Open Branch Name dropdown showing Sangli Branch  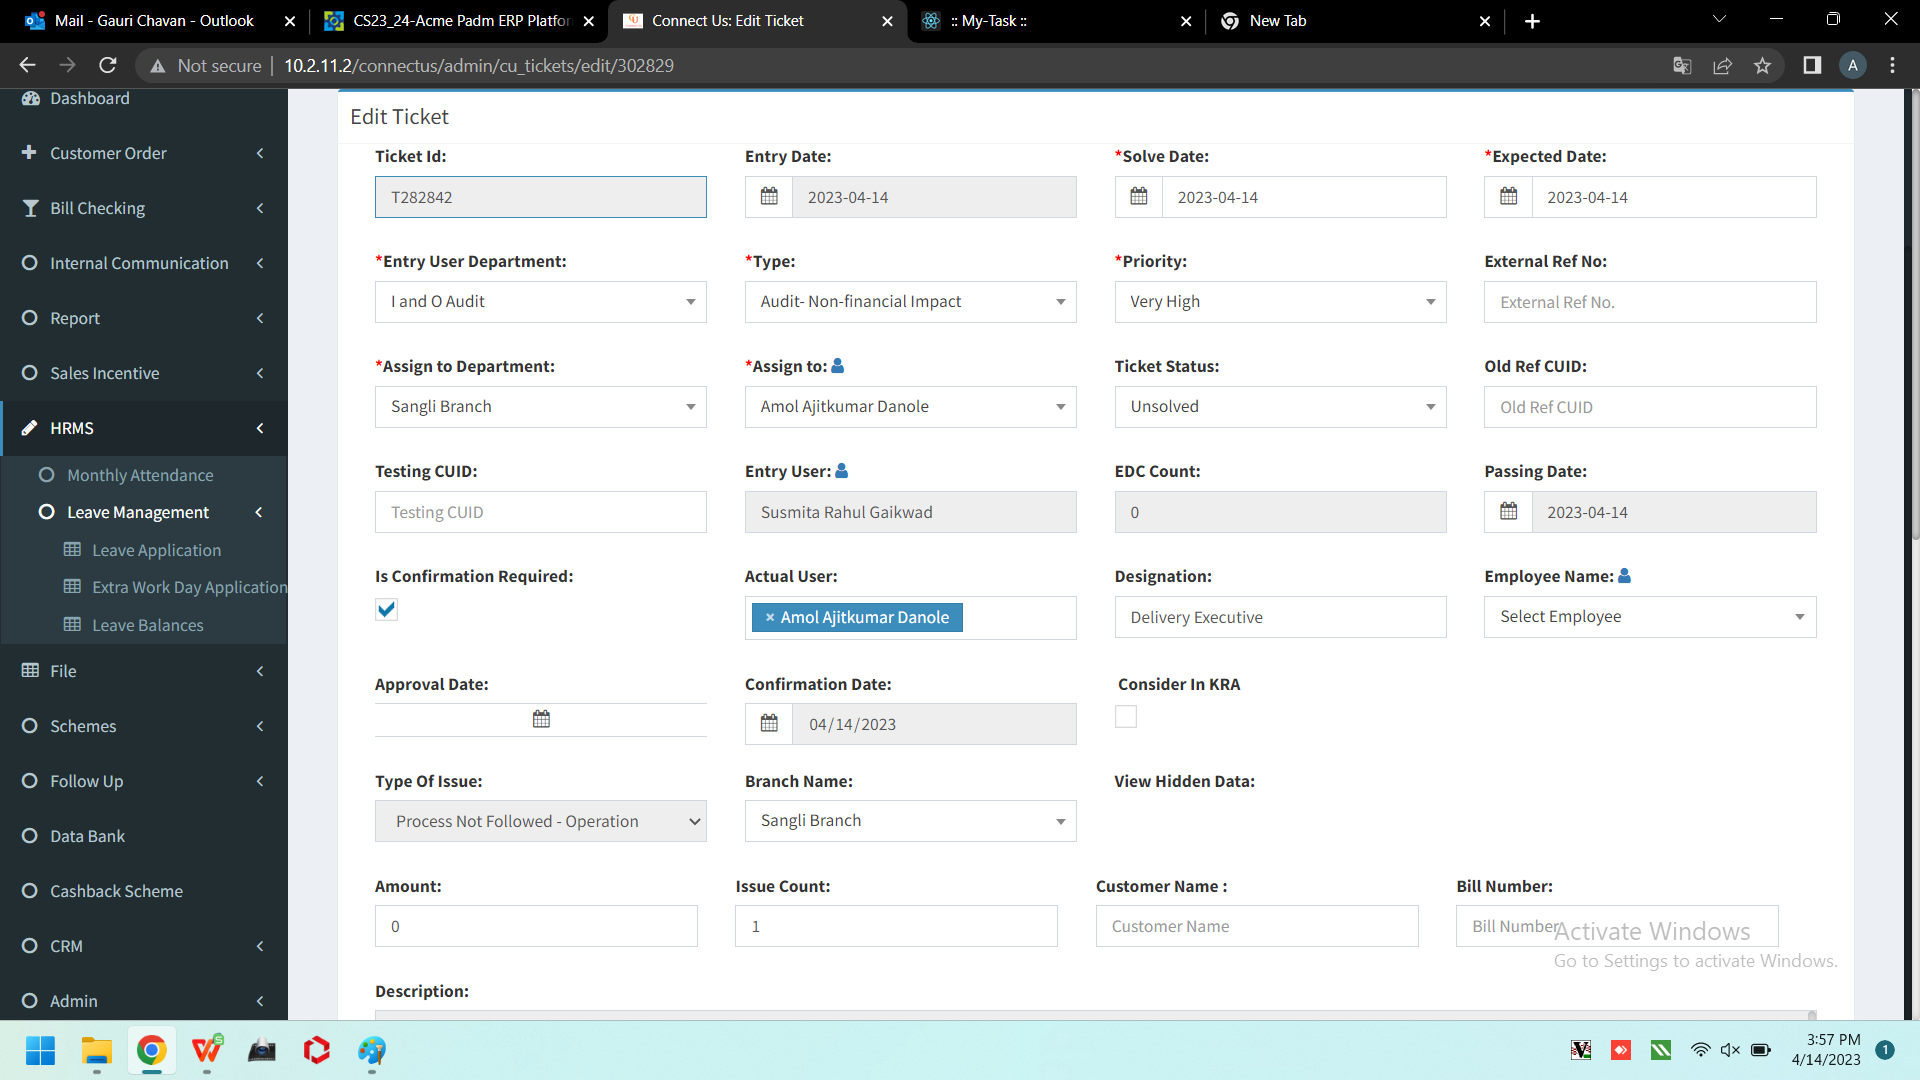tap(911, 821)
